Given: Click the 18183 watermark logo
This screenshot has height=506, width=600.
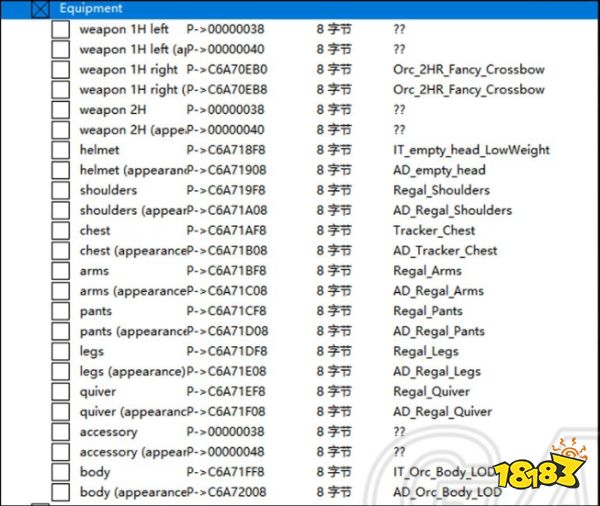Looking at the screenshot, I should pyautogui.click(x=552, y=470).
